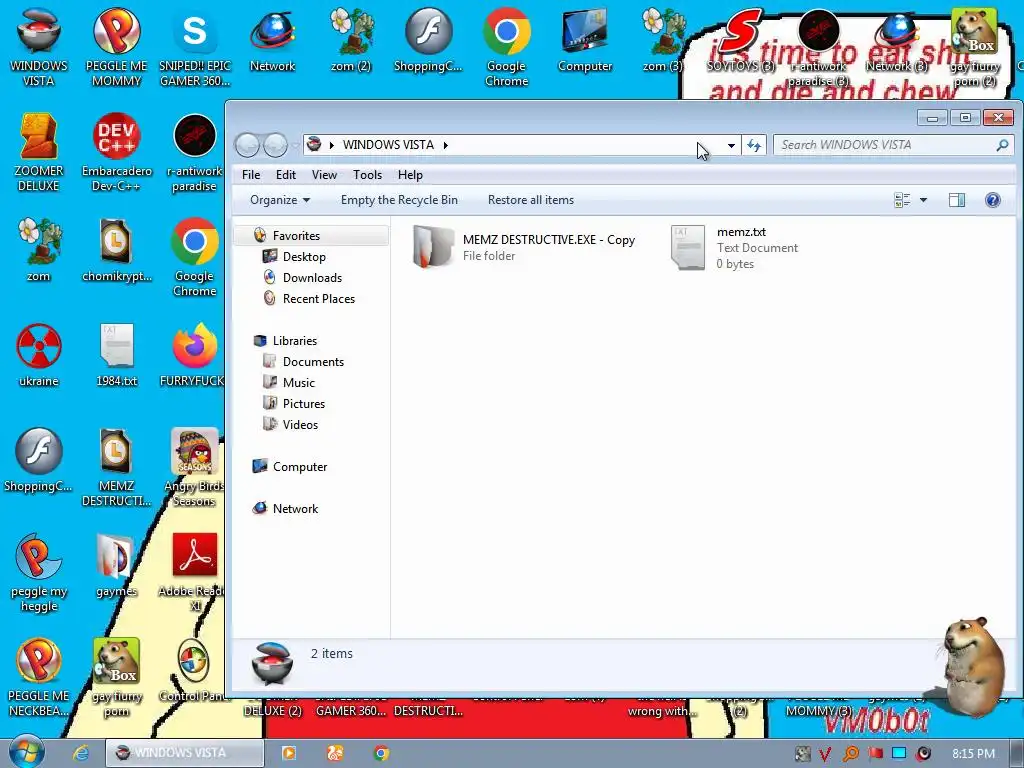Open the File menu
1024x768 pixels.
(251, 174)
